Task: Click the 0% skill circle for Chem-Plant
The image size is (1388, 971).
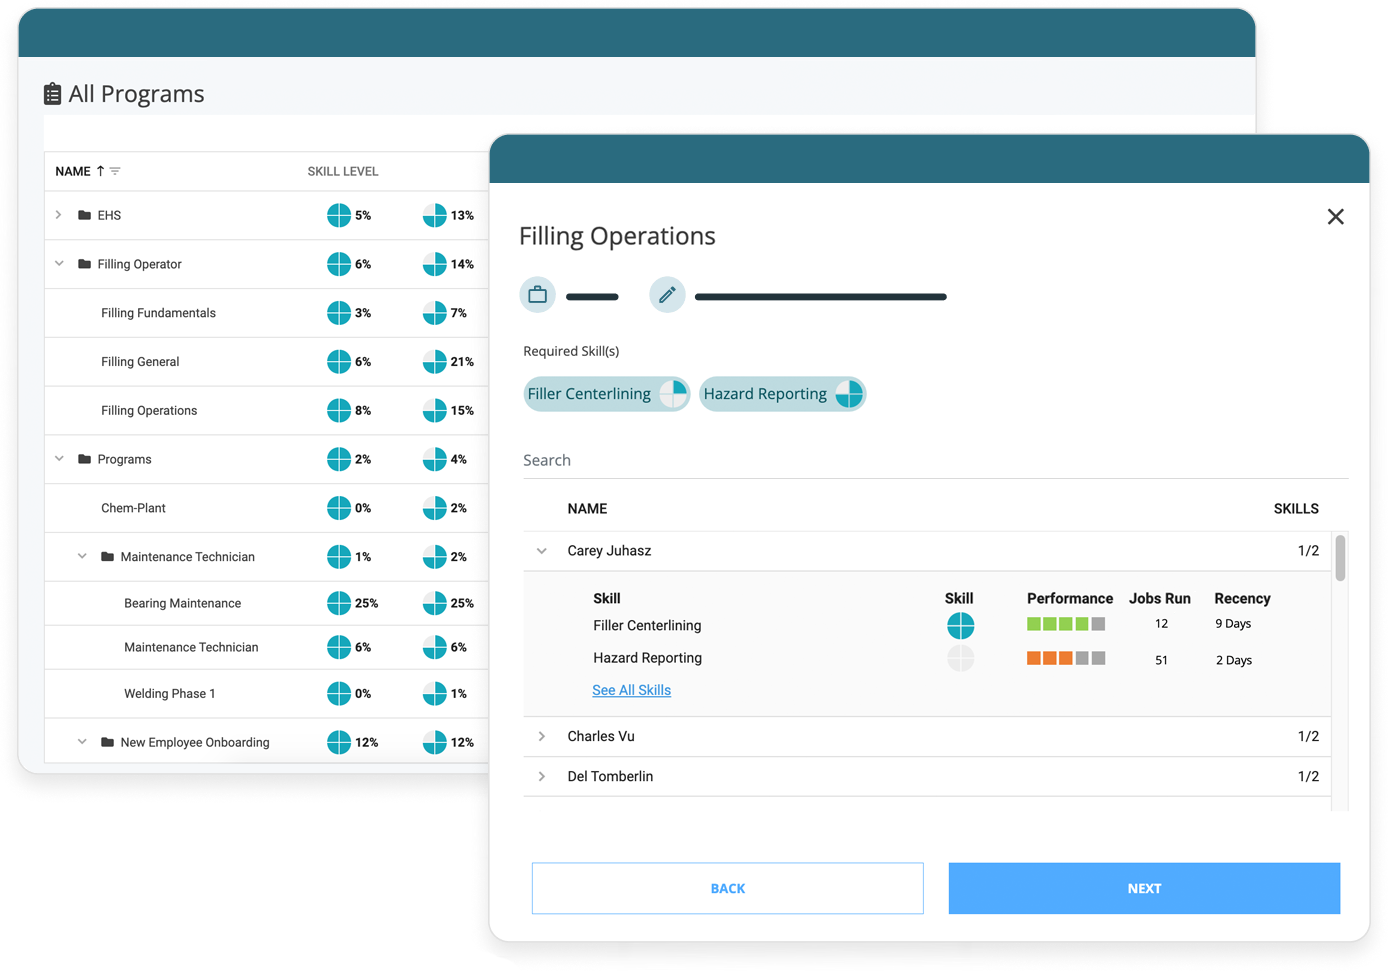Action: 339,508
